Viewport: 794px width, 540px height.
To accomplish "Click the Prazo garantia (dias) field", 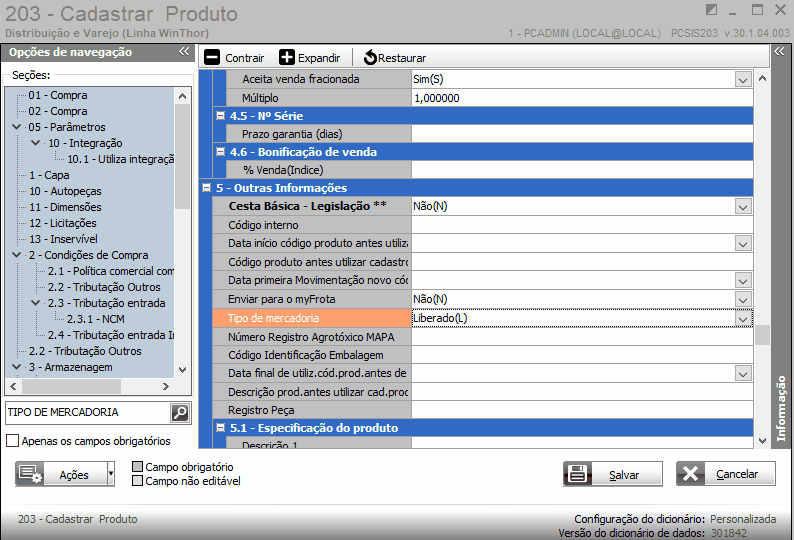I will [582, 134].
